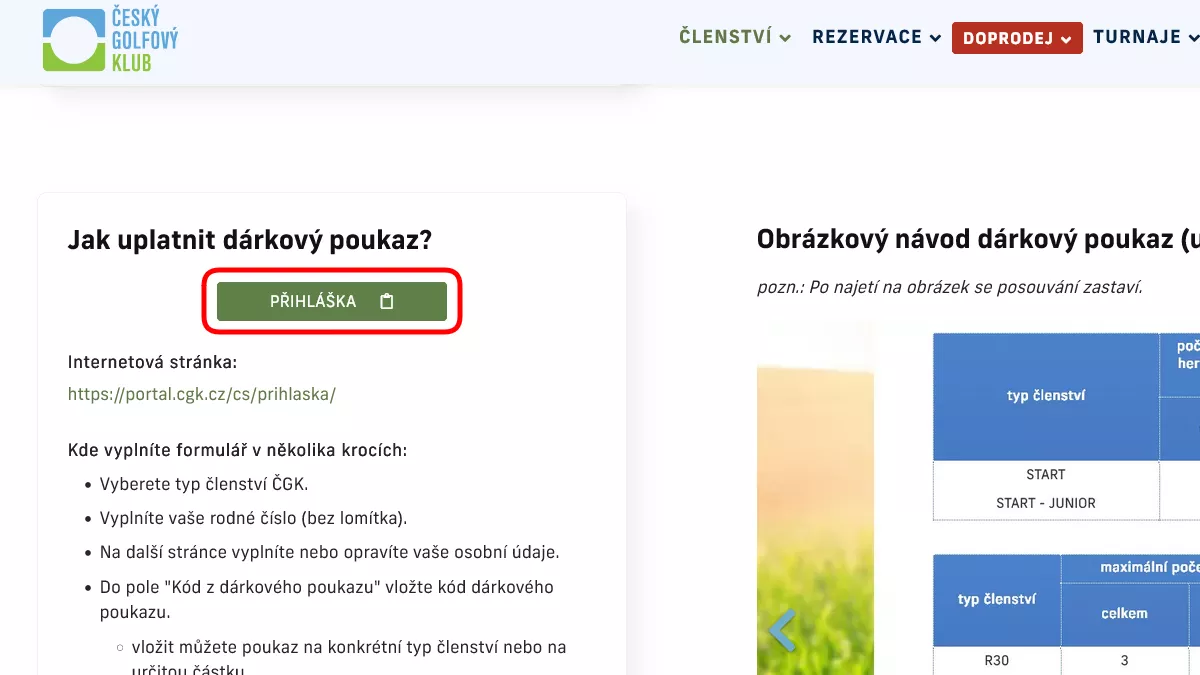
Task: Click the START row in membership table
Action: [1045, 474]
